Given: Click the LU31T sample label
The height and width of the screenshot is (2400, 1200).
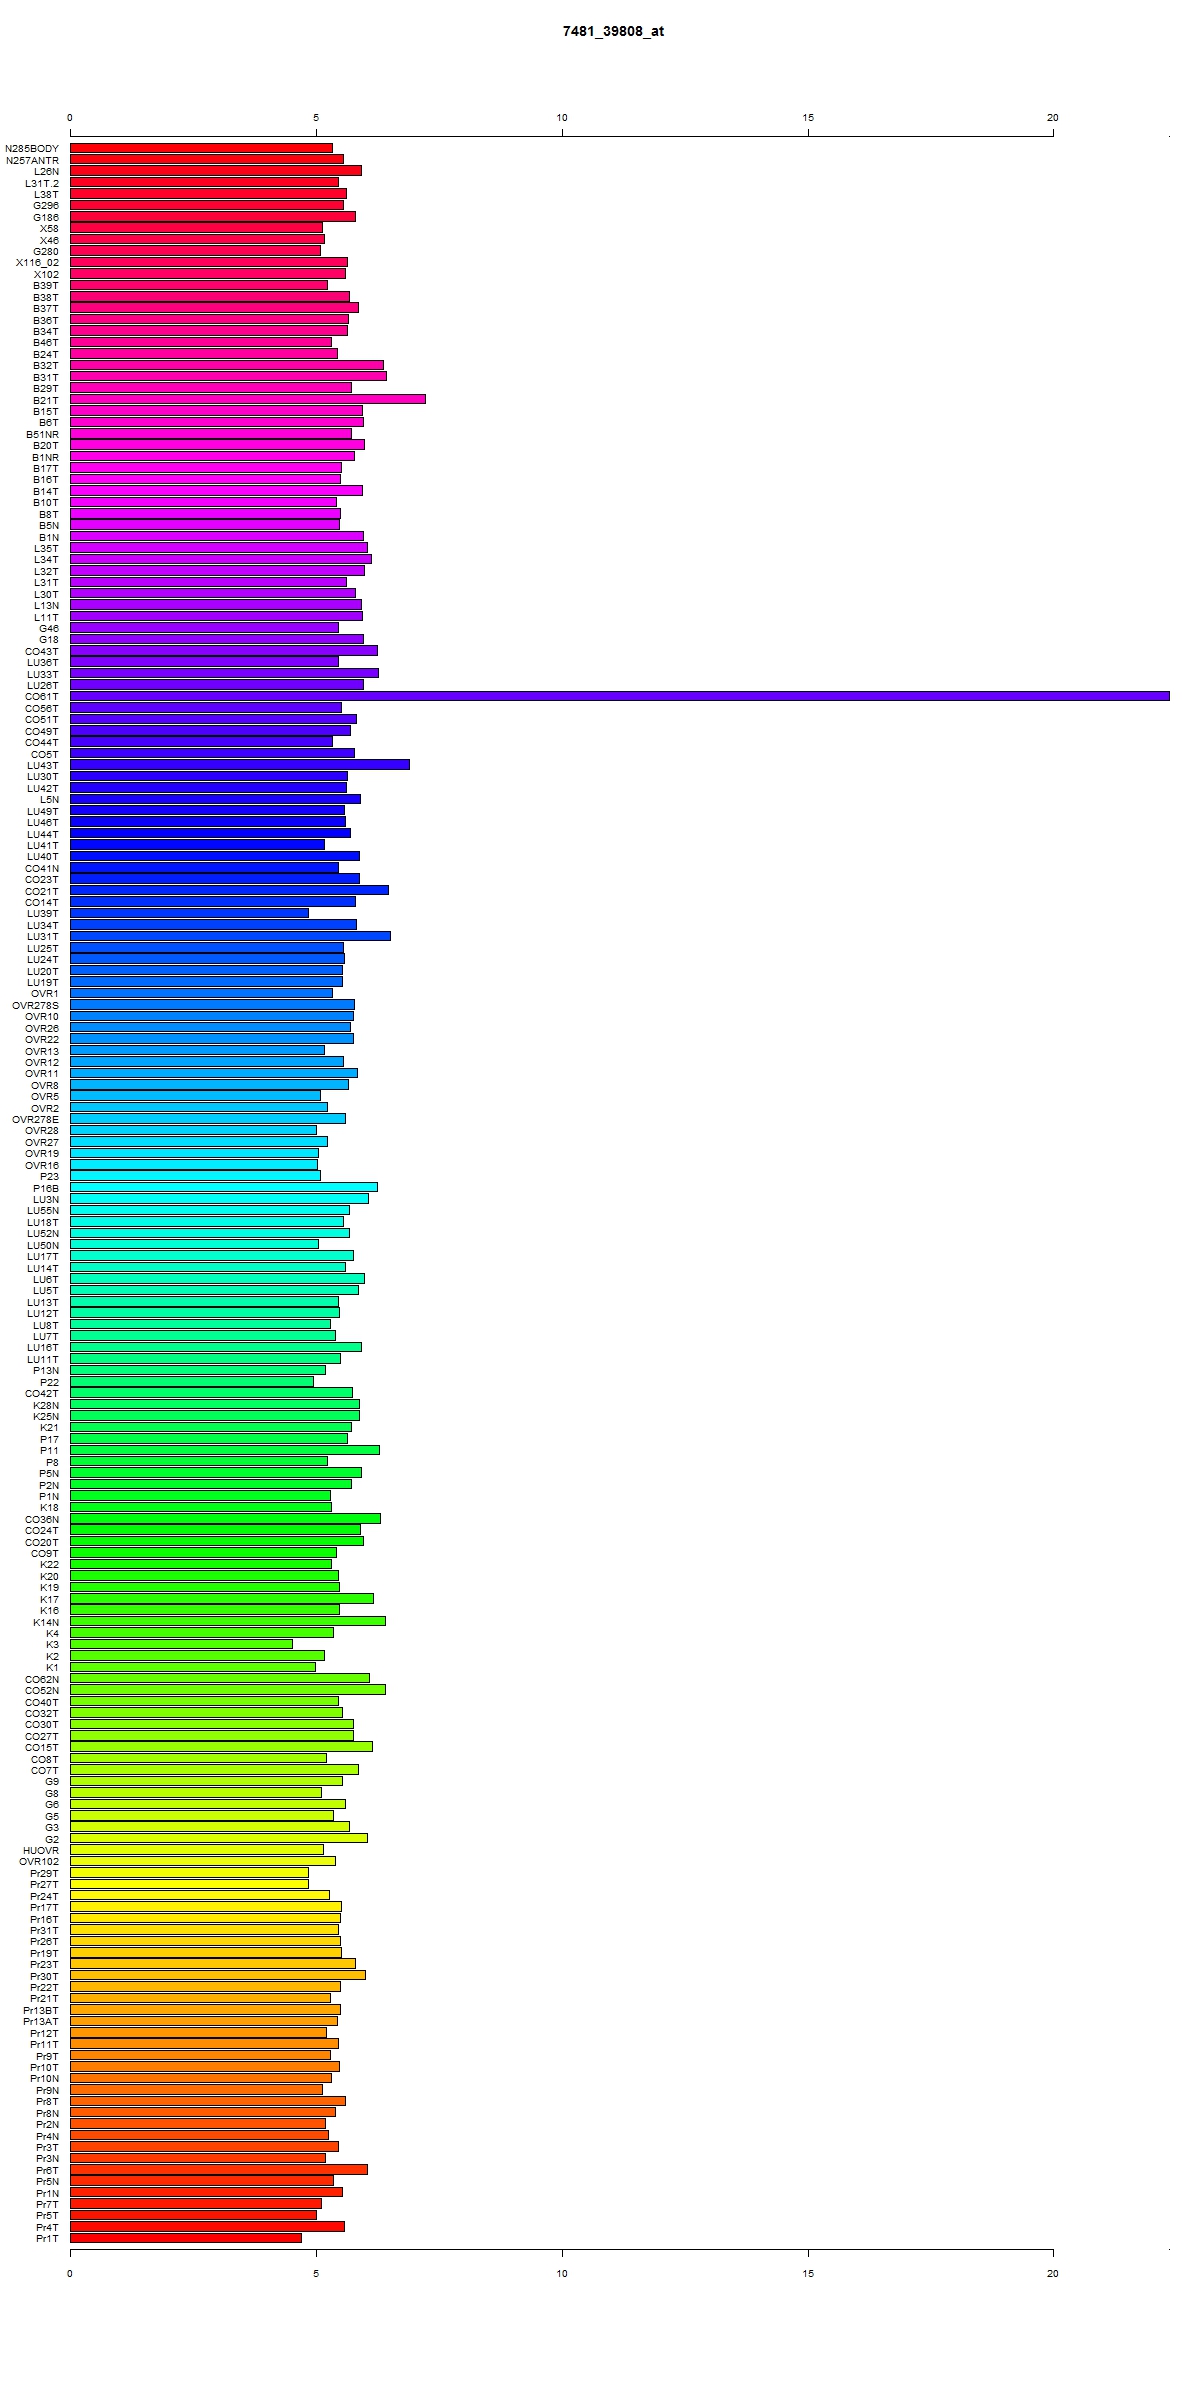Looking at the screenshot, I should [x=43, y=936].
